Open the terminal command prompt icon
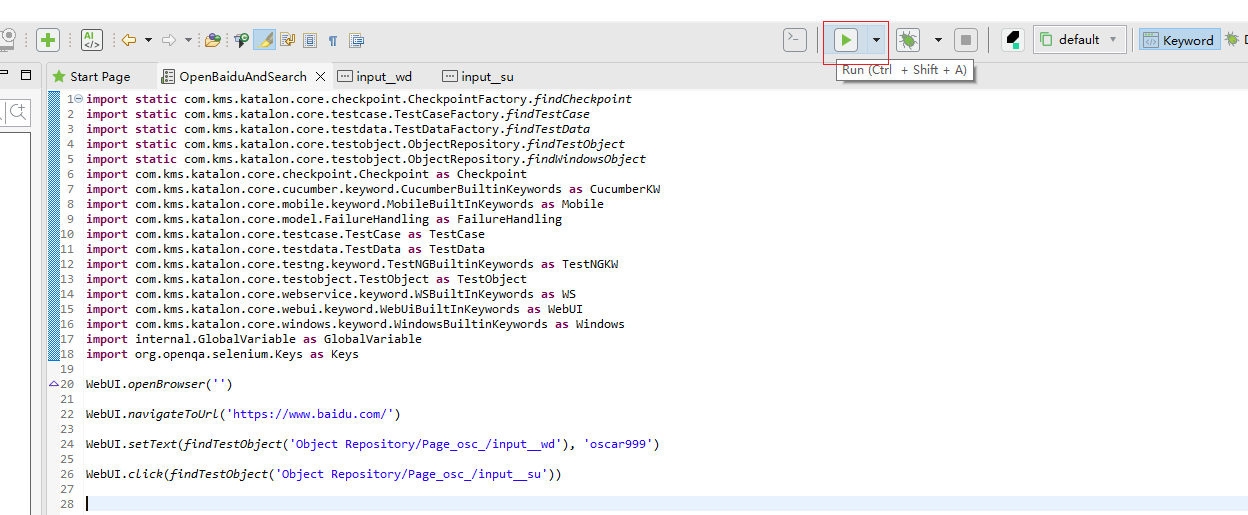Image resolution: width=1248 pixels, height=515 pixels. point(794,39)
